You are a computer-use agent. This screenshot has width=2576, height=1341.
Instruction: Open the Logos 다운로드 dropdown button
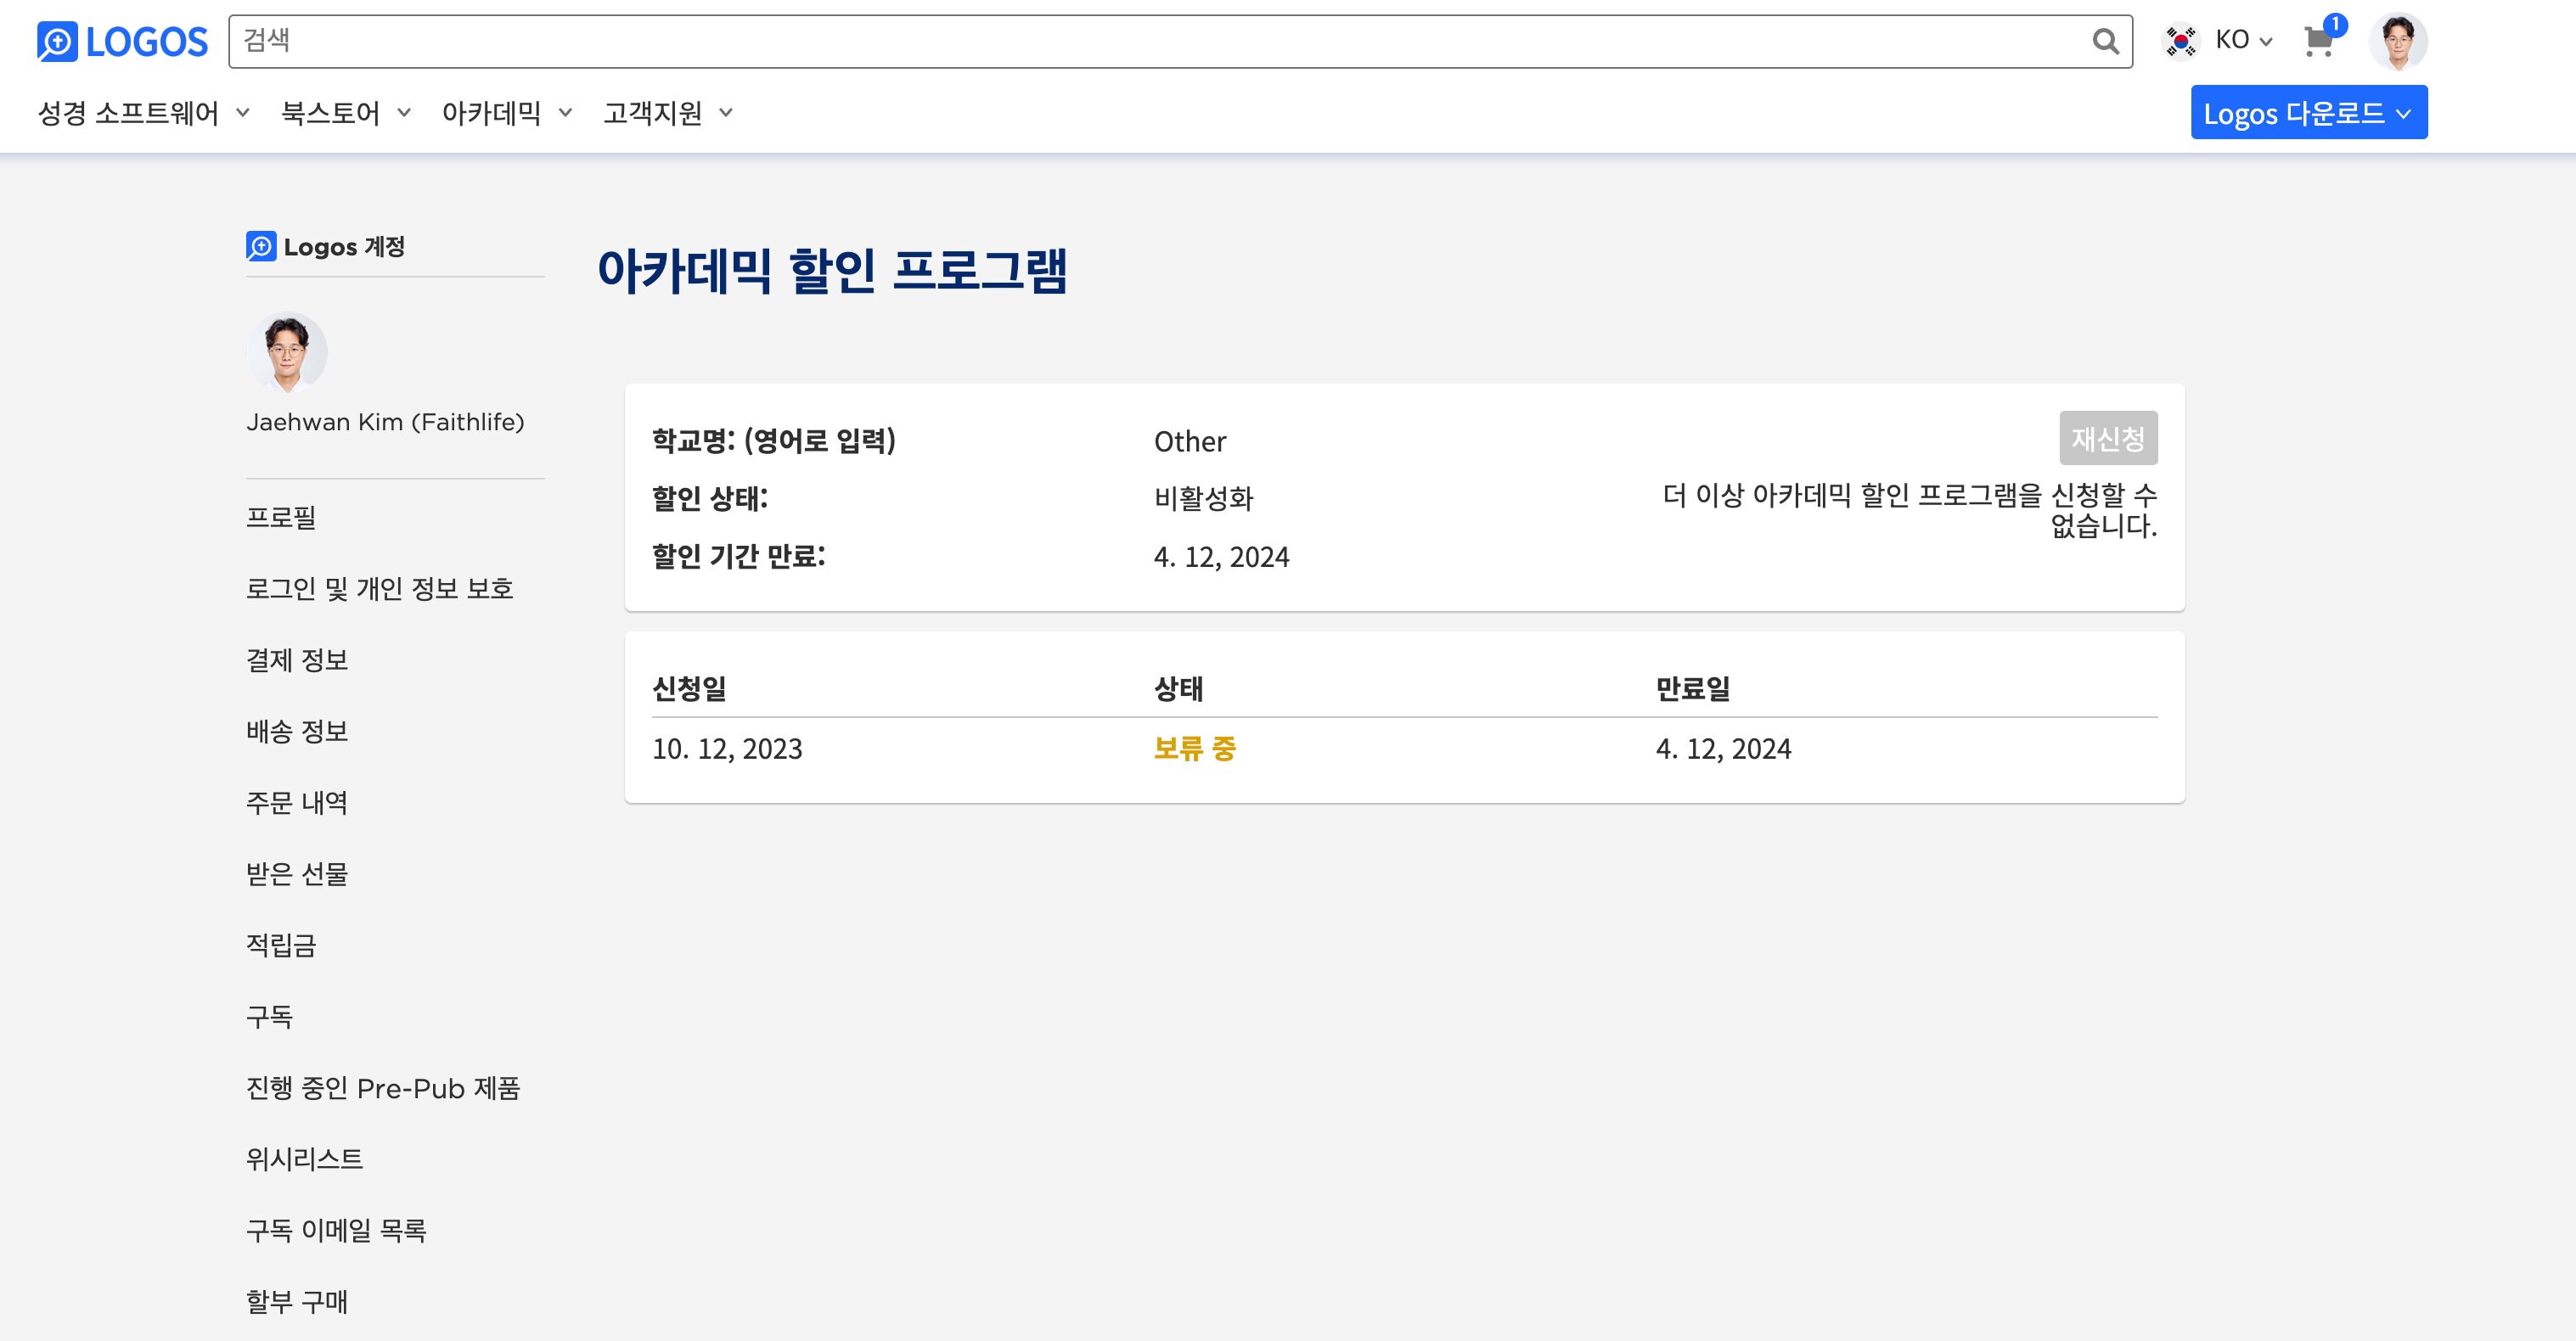2309,112
